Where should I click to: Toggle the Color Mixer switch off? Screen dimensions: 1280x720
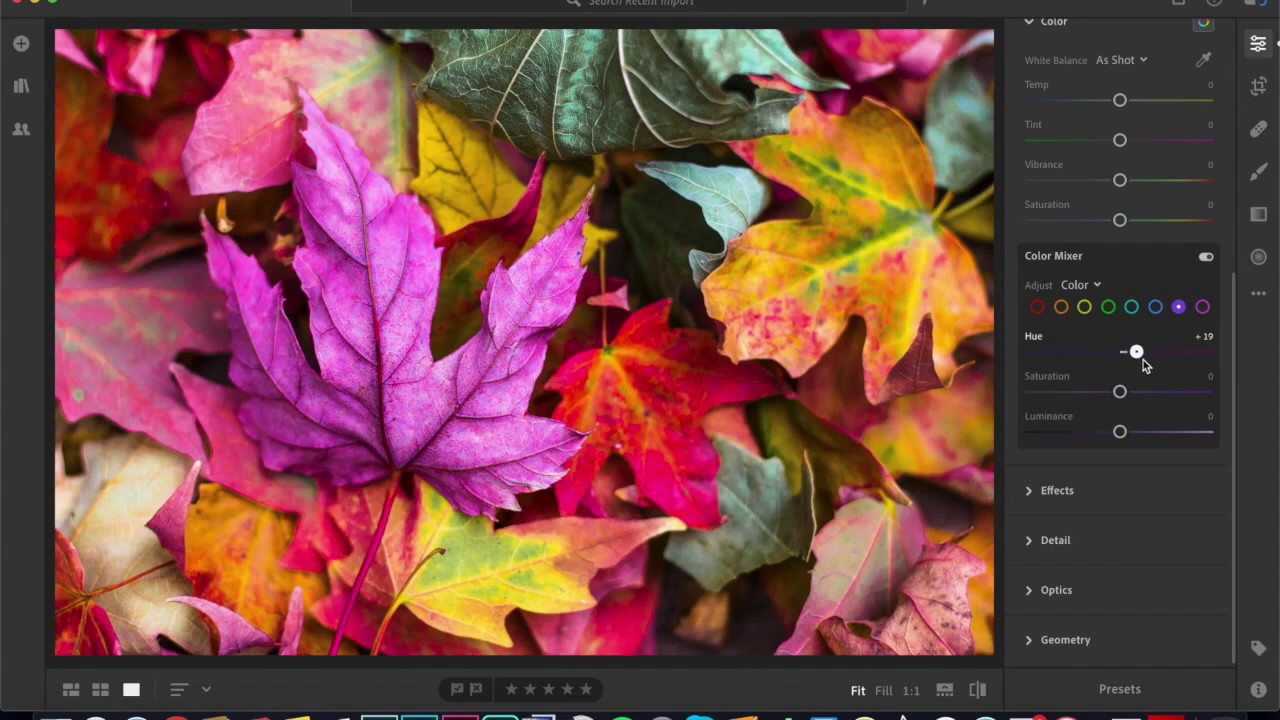point(1206,257)
